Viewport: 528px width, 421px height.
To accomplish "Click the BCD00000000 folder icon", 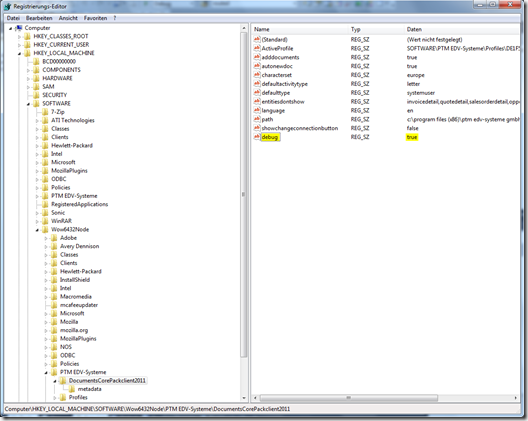I will pyautogui.click(x=36, y=62).
